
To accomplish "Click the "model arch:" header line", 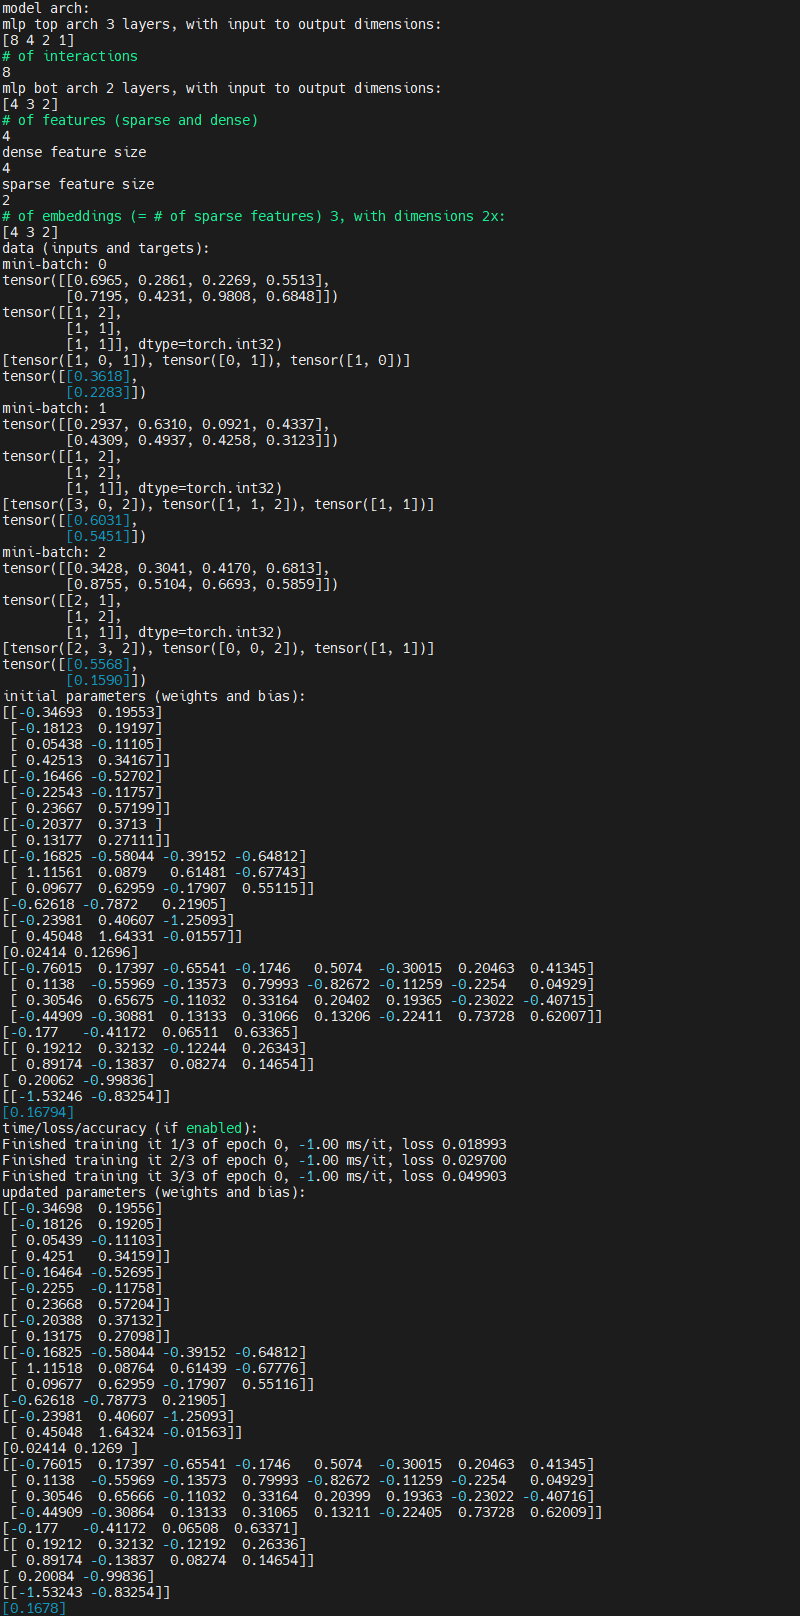I will click(x=45, y=8).
